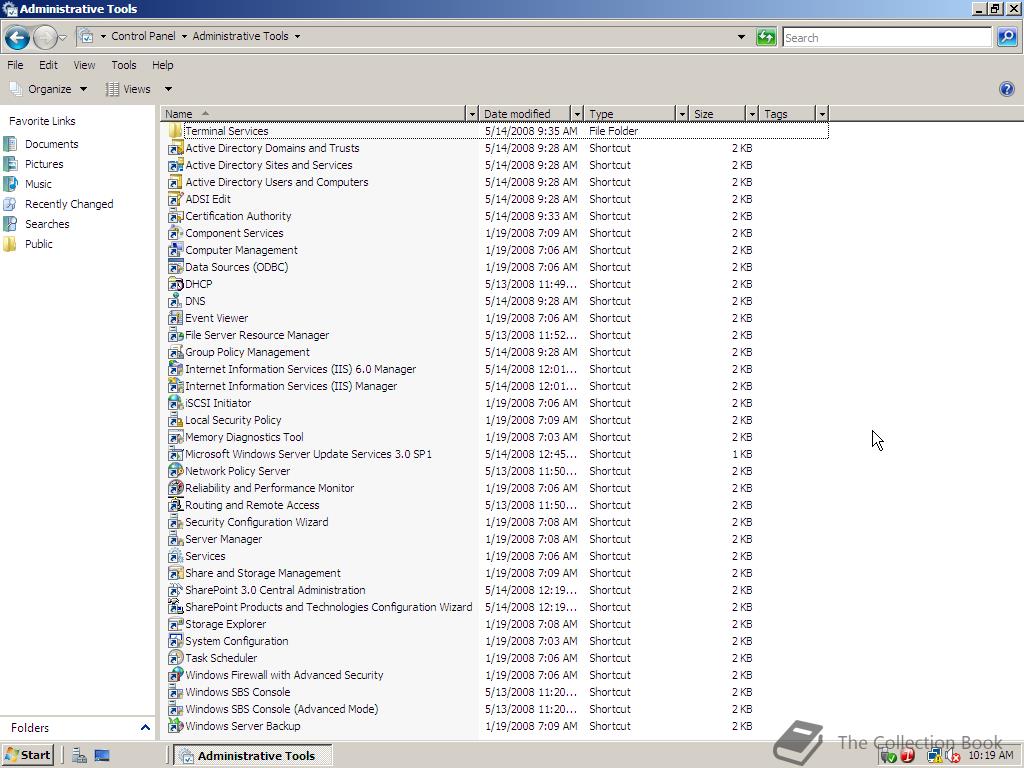The width and height of the screenshot is (1024, 768).
Task: Select Storage Explorer entry
Action: pyautogui.click(x=225, y=624)
